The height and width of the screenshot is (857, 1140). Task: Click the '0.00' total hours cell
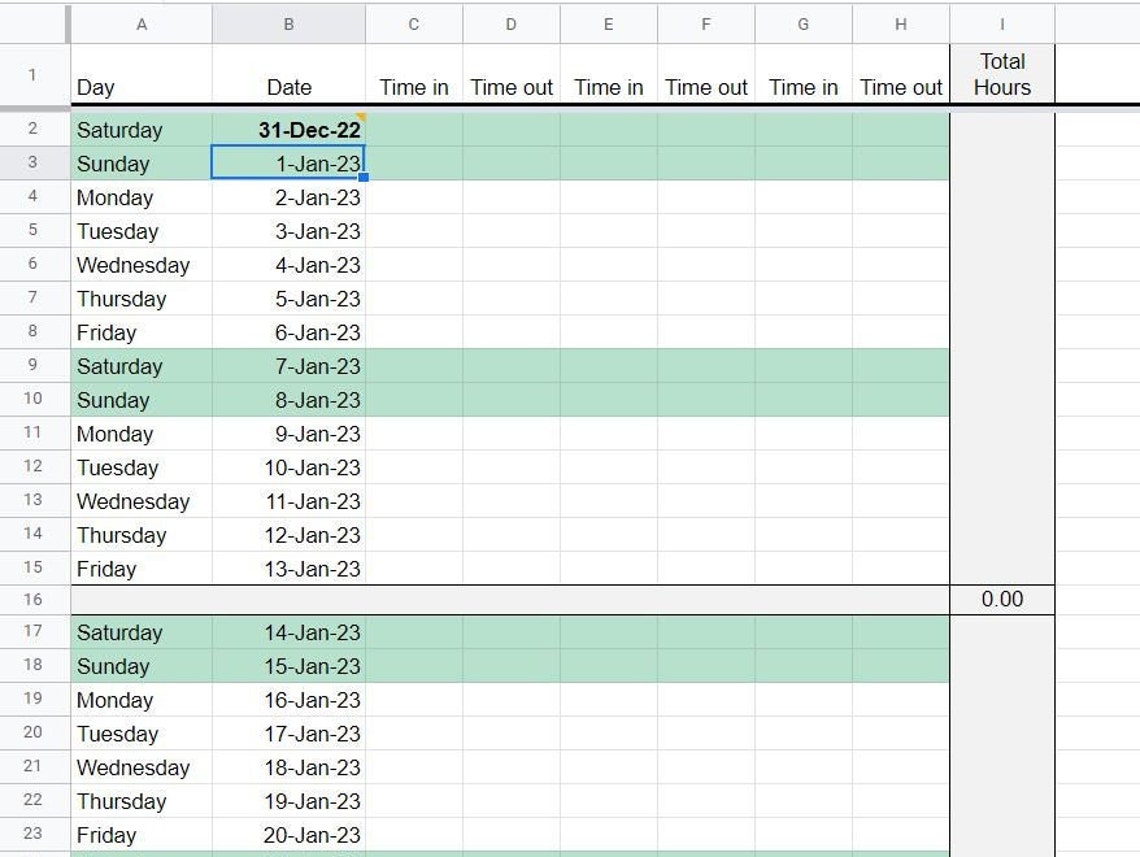click(x=1002, y=599)
